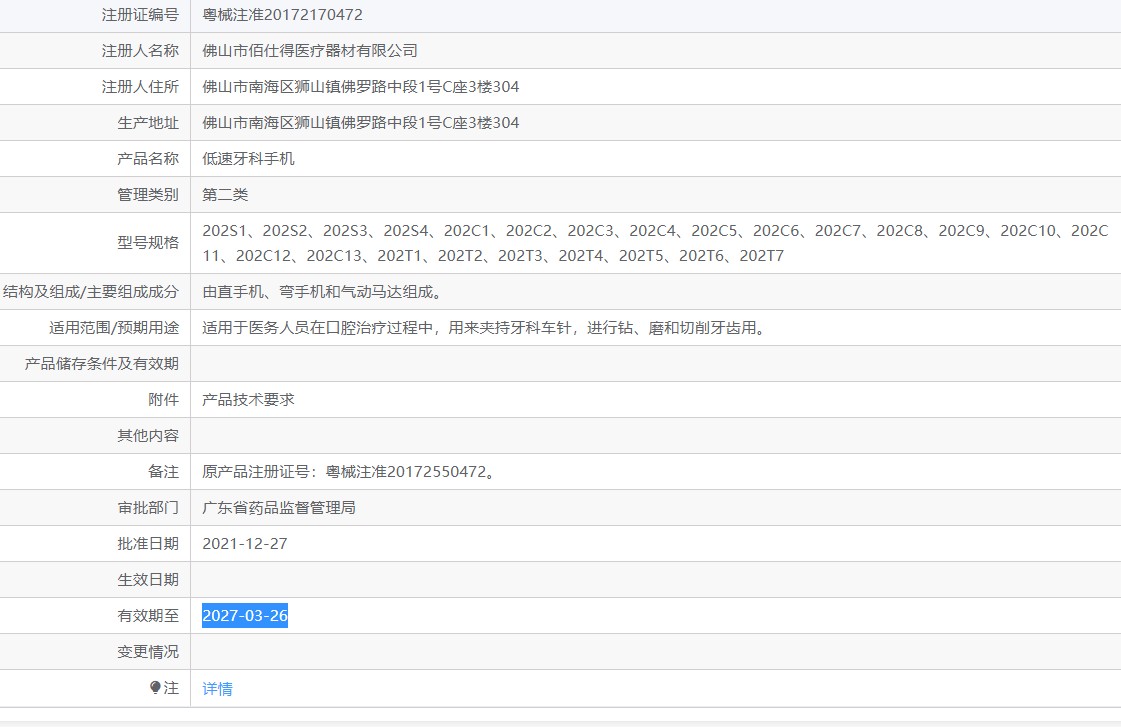The height and width of the screenshot is (727, 1121).
Task: Click 由直手机、弯手机和气动马达组成 text
Action: [x=322, y=292]
